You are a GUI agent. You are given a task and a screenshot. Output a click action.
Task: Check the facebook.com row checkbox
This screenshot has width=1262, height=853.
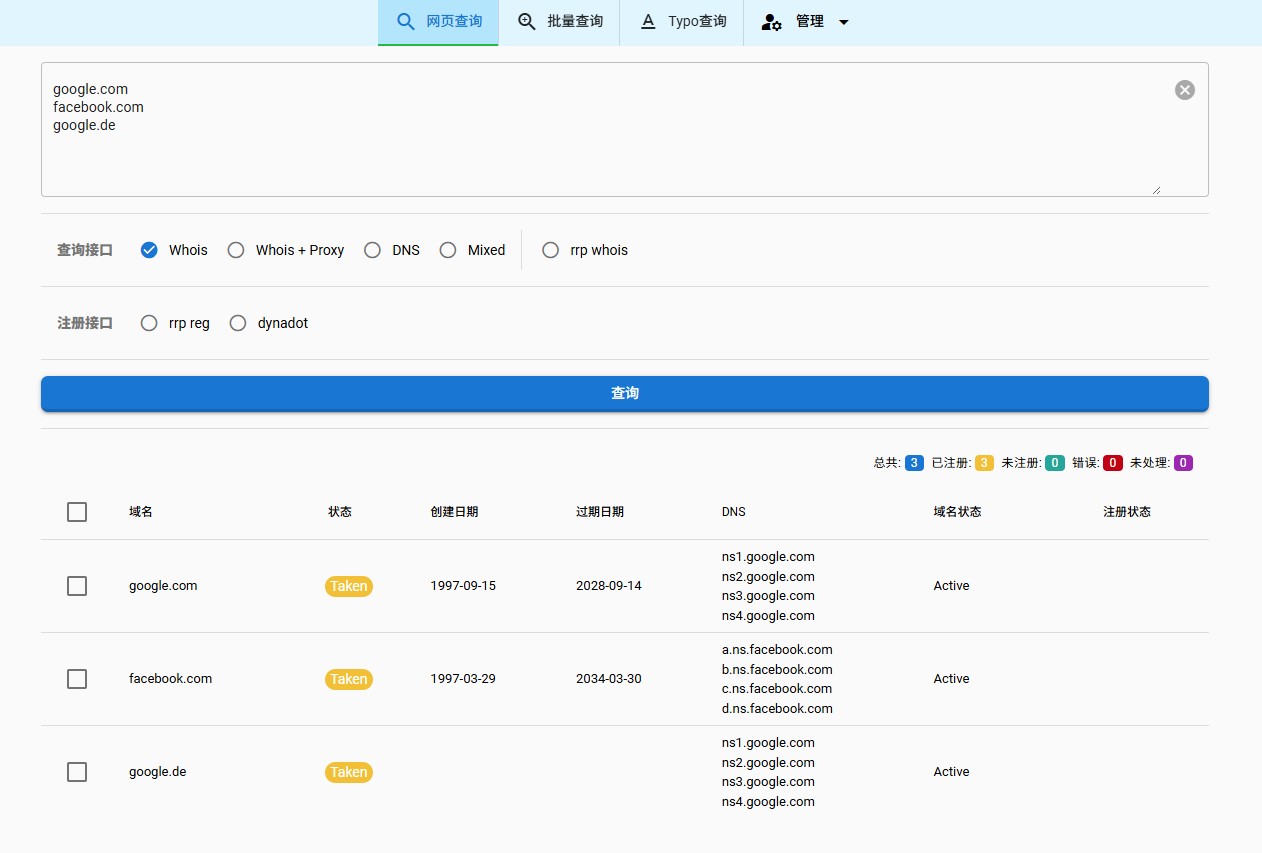coord(77,679)
